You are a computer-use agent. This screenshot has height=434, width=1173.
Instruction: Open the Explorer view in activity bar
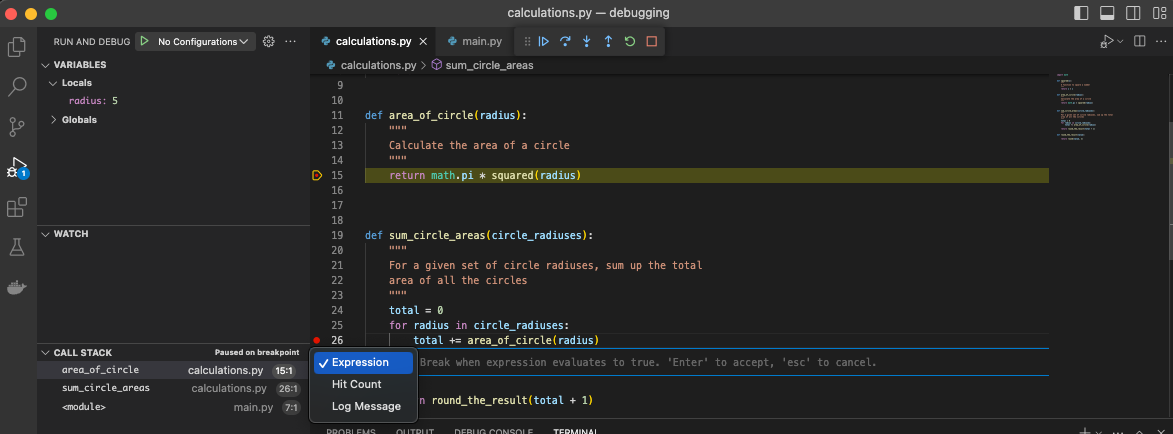[16, 47]
